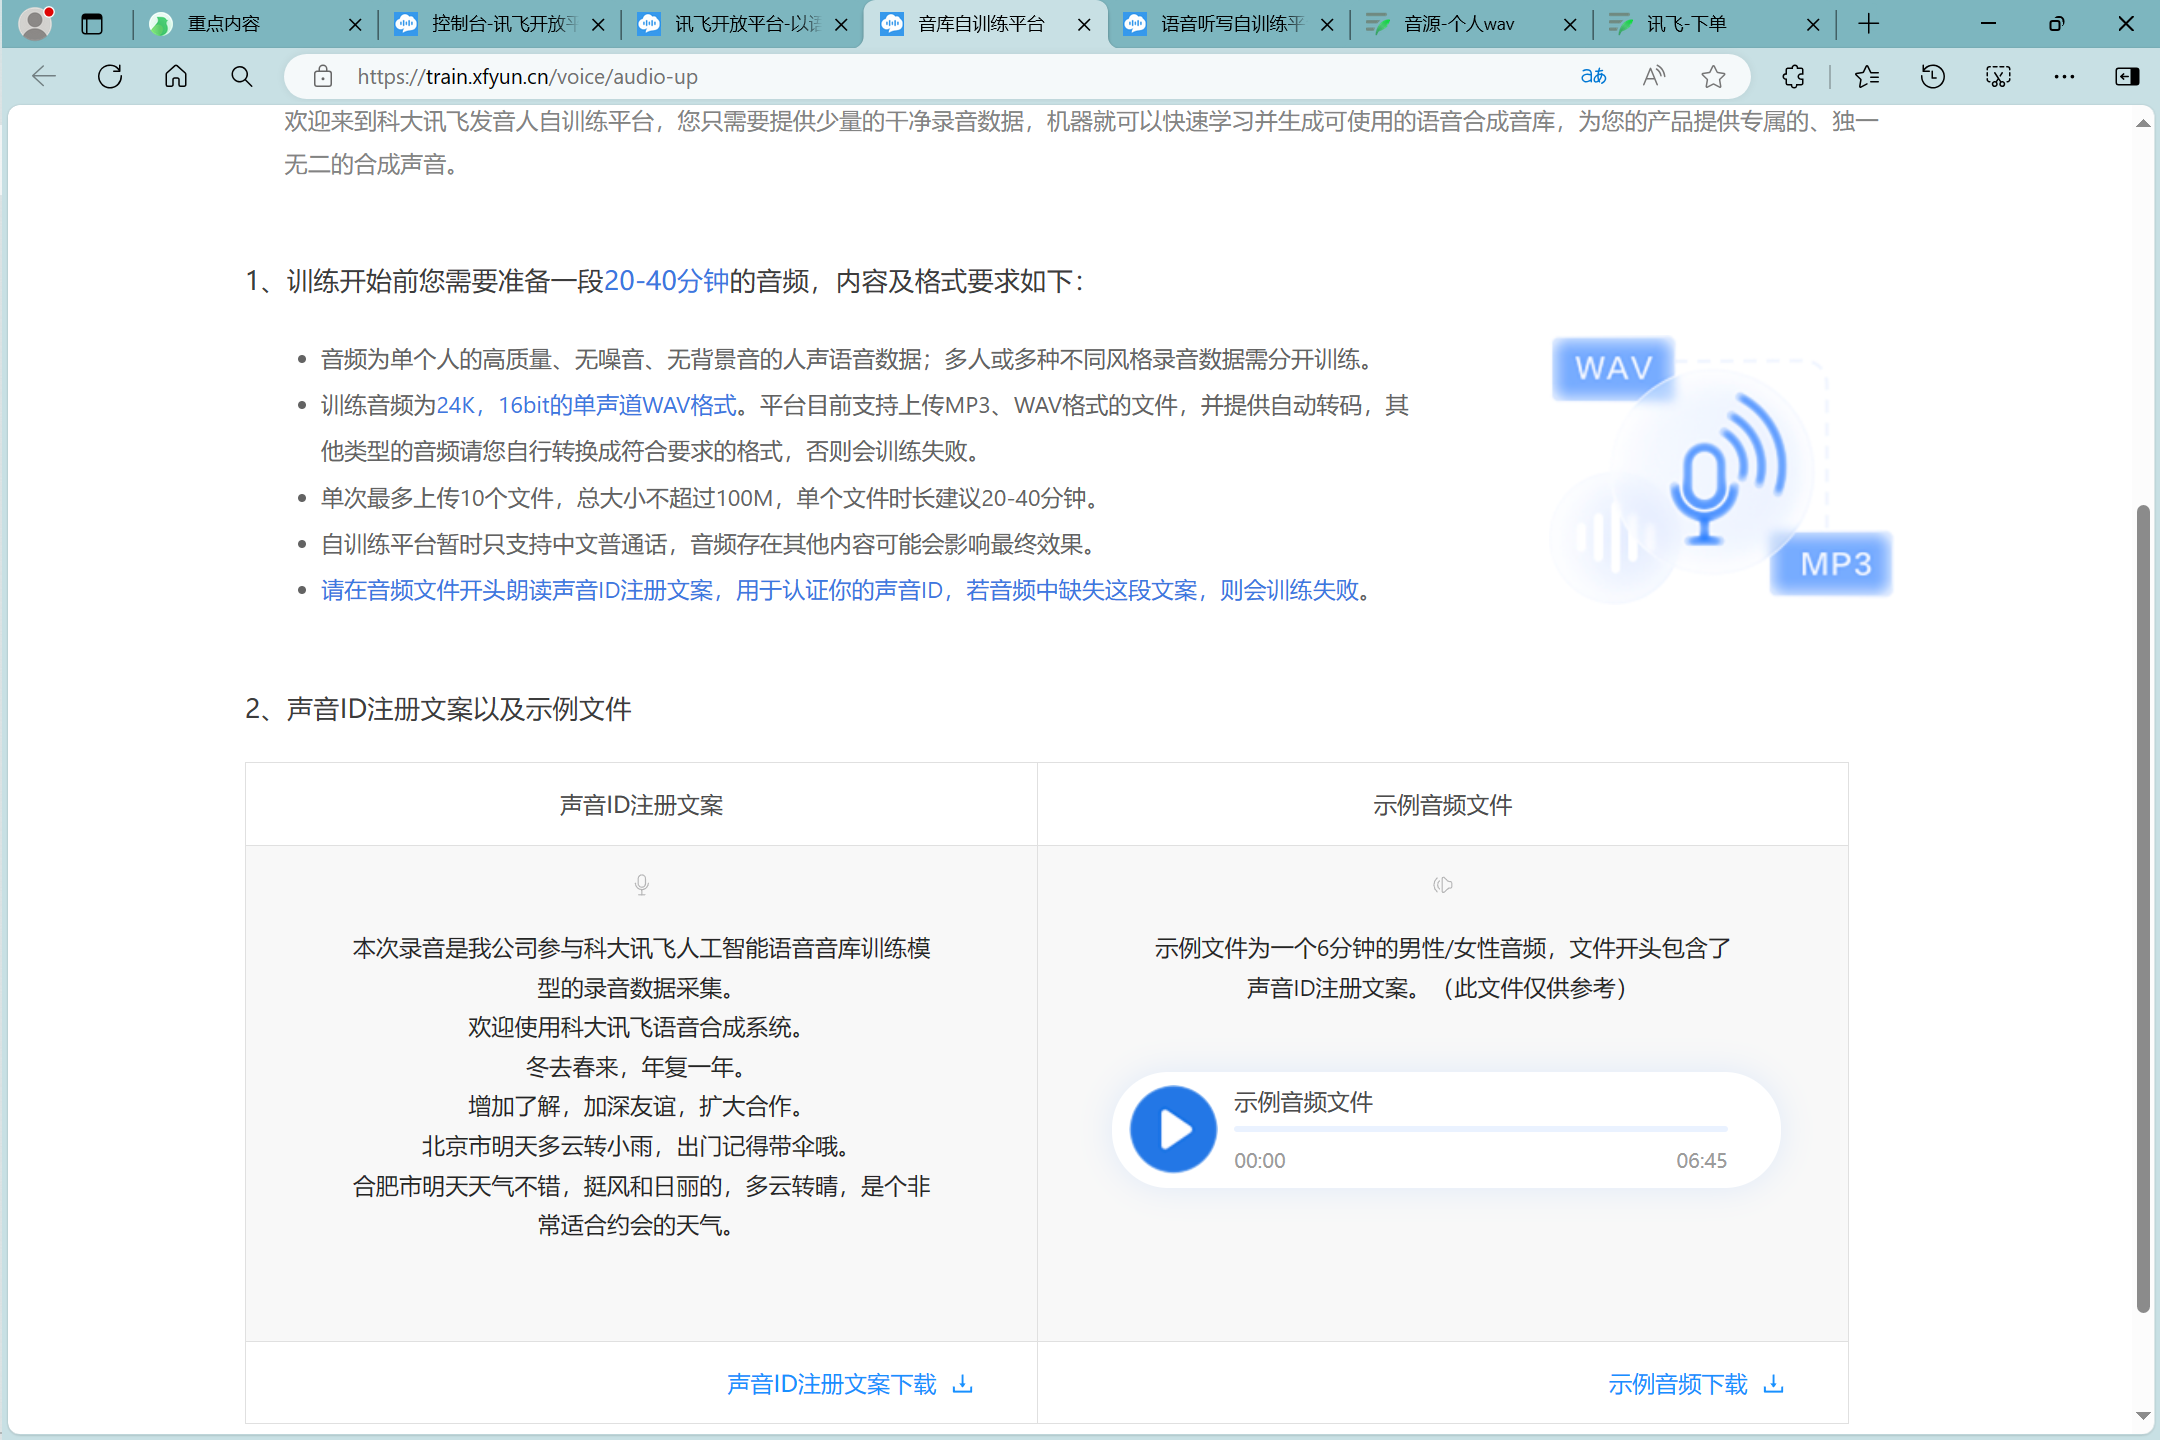
Task: Download 示例音频下载 link
Action: pos(1678,1384)
